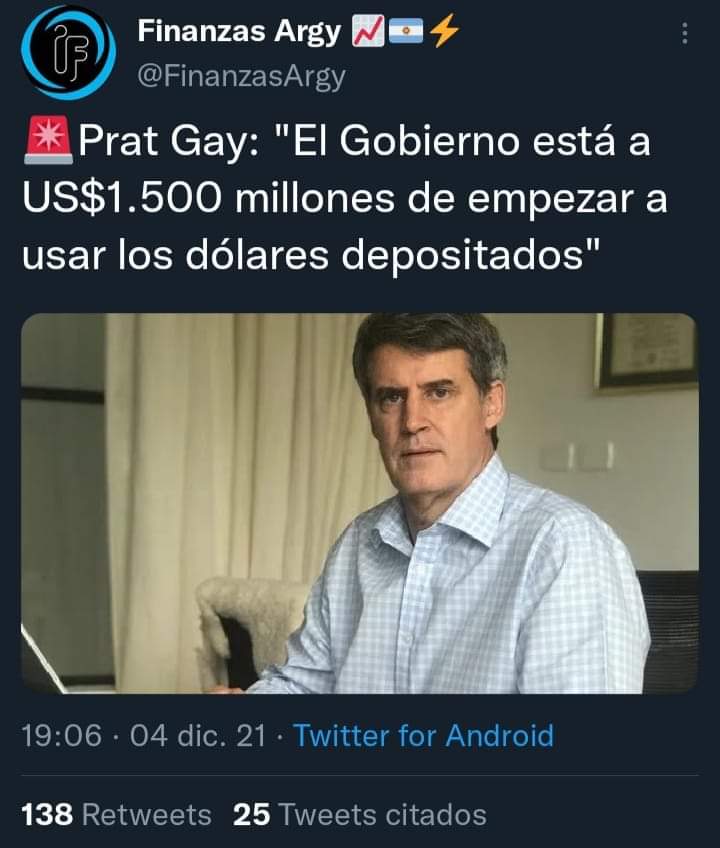Viewport: 720px width, 848px height.
Task: Select the 'usar los dólares depositados' line
Action: tap(311, 255)
